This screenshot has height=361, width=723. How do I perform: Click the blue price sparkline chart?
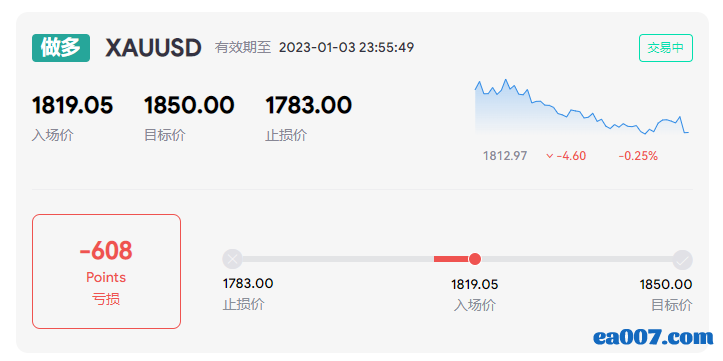click(582, 107)
